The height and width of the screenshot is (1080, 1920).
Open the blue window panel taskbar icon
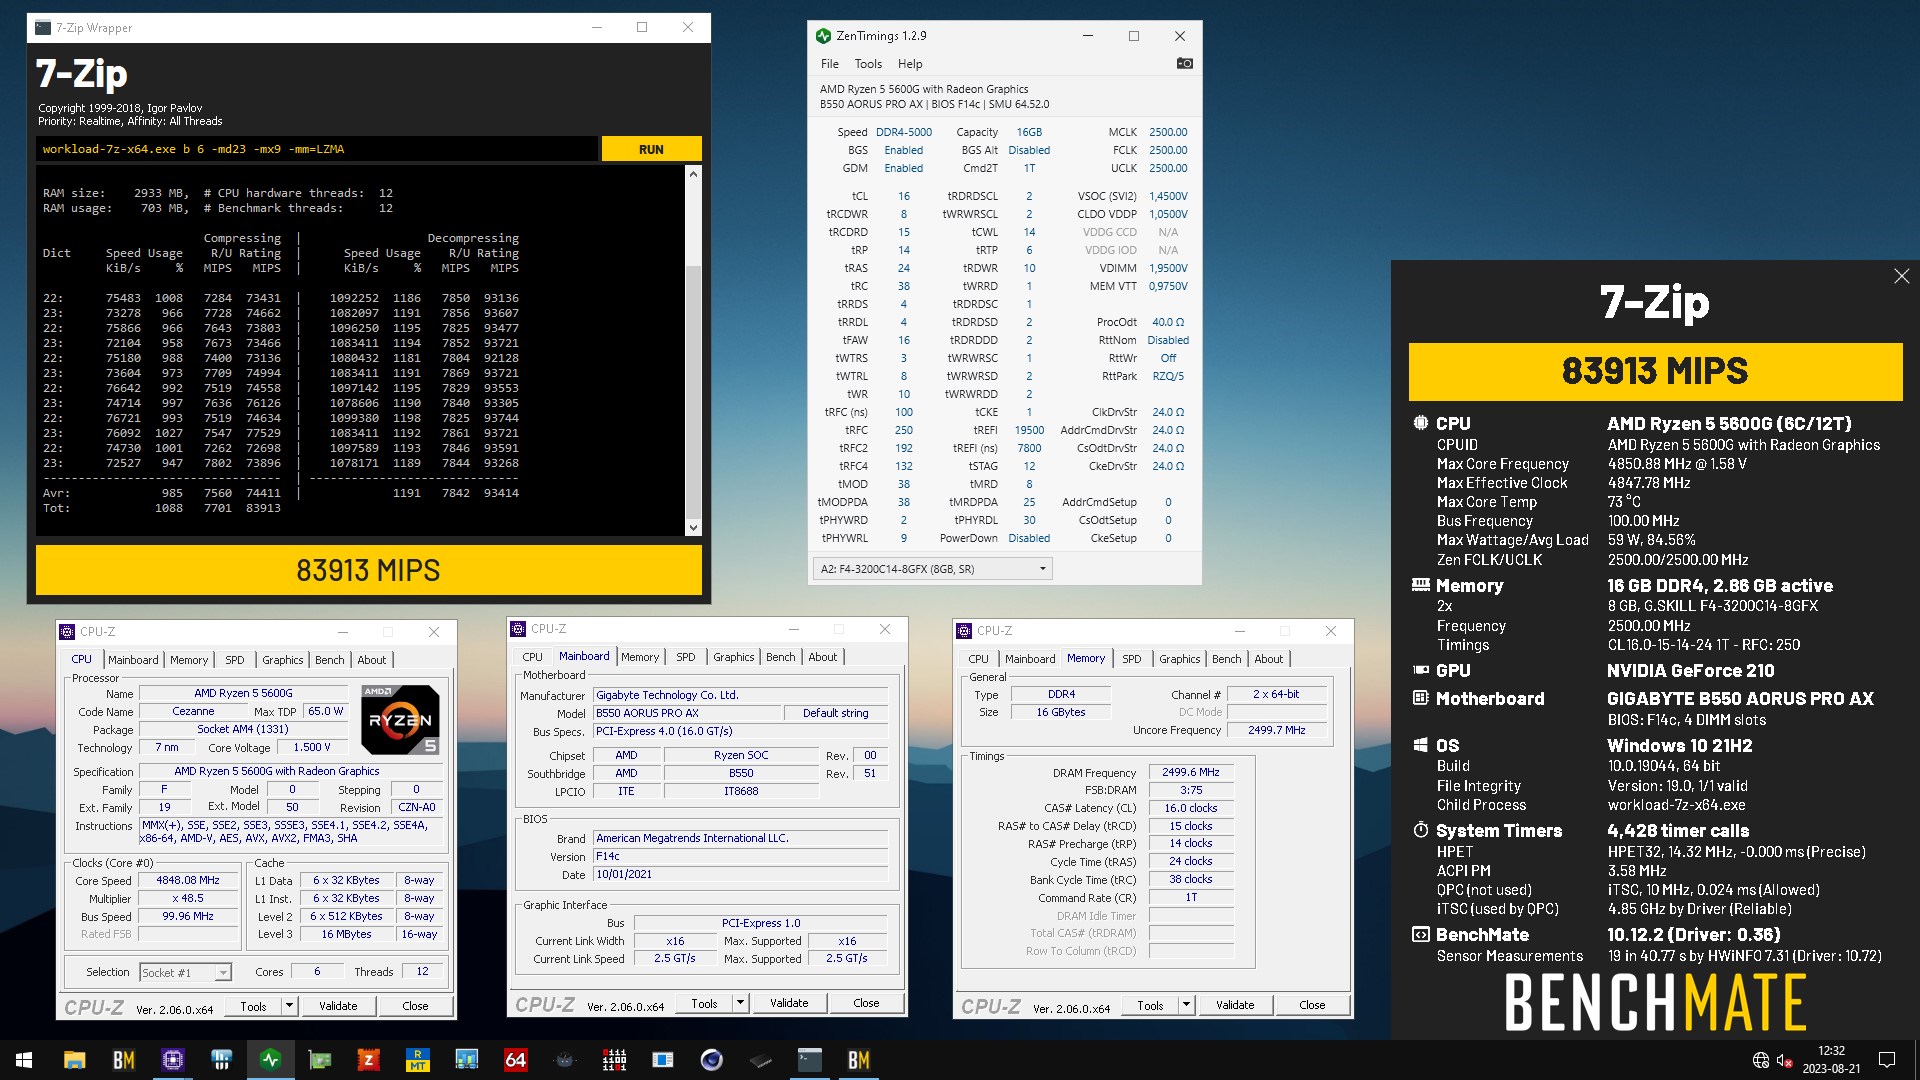[662, 1060]
